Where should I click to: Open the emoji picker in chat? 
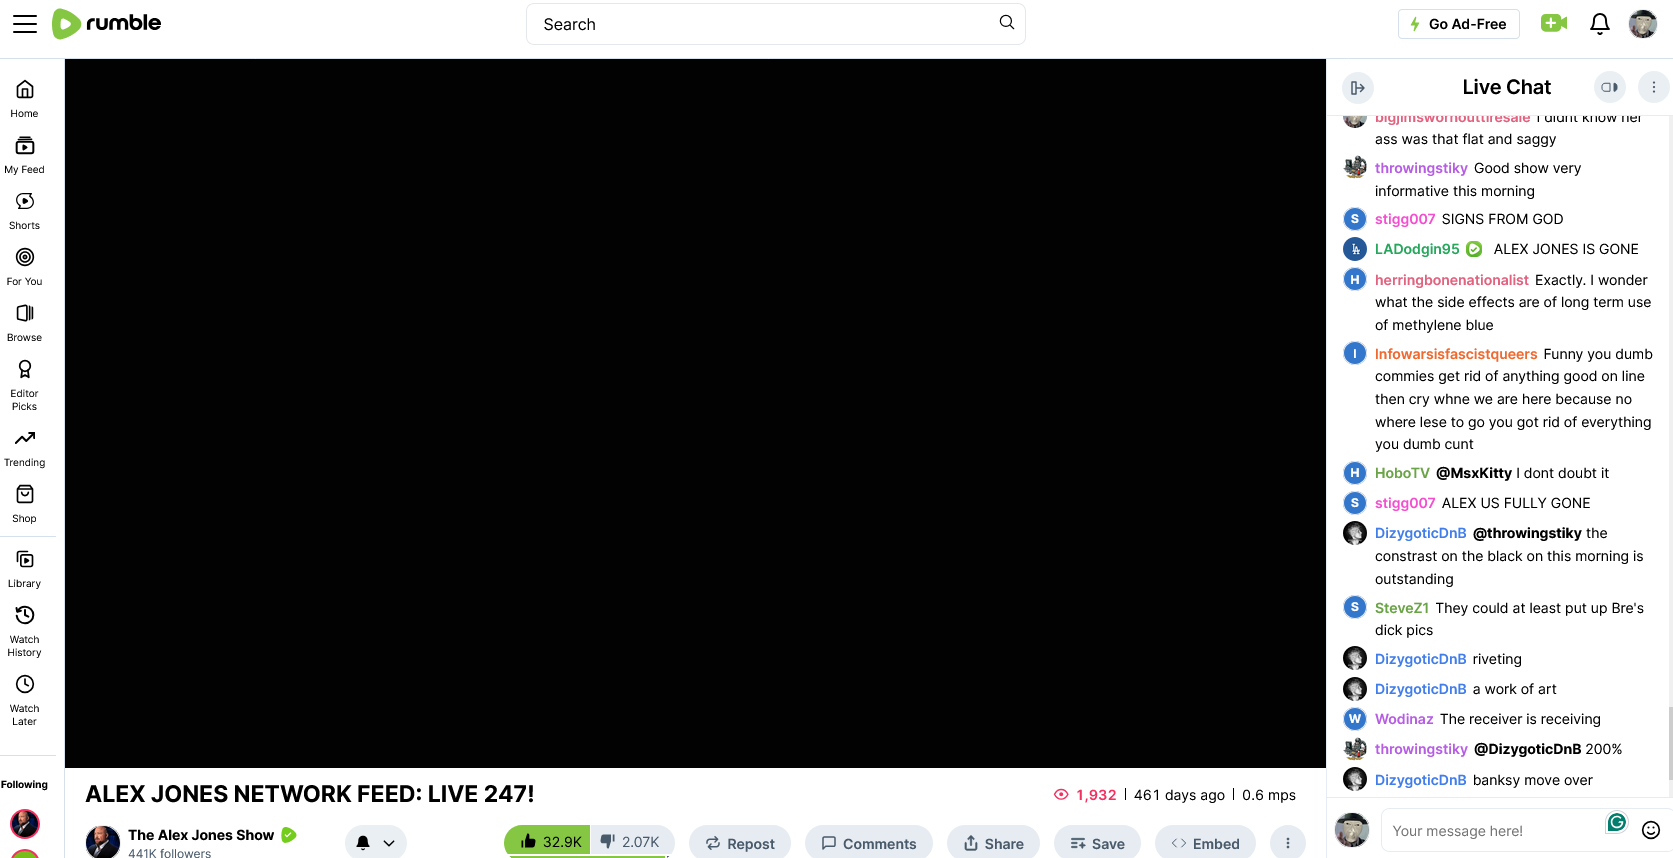click(x=1651, y=830)
